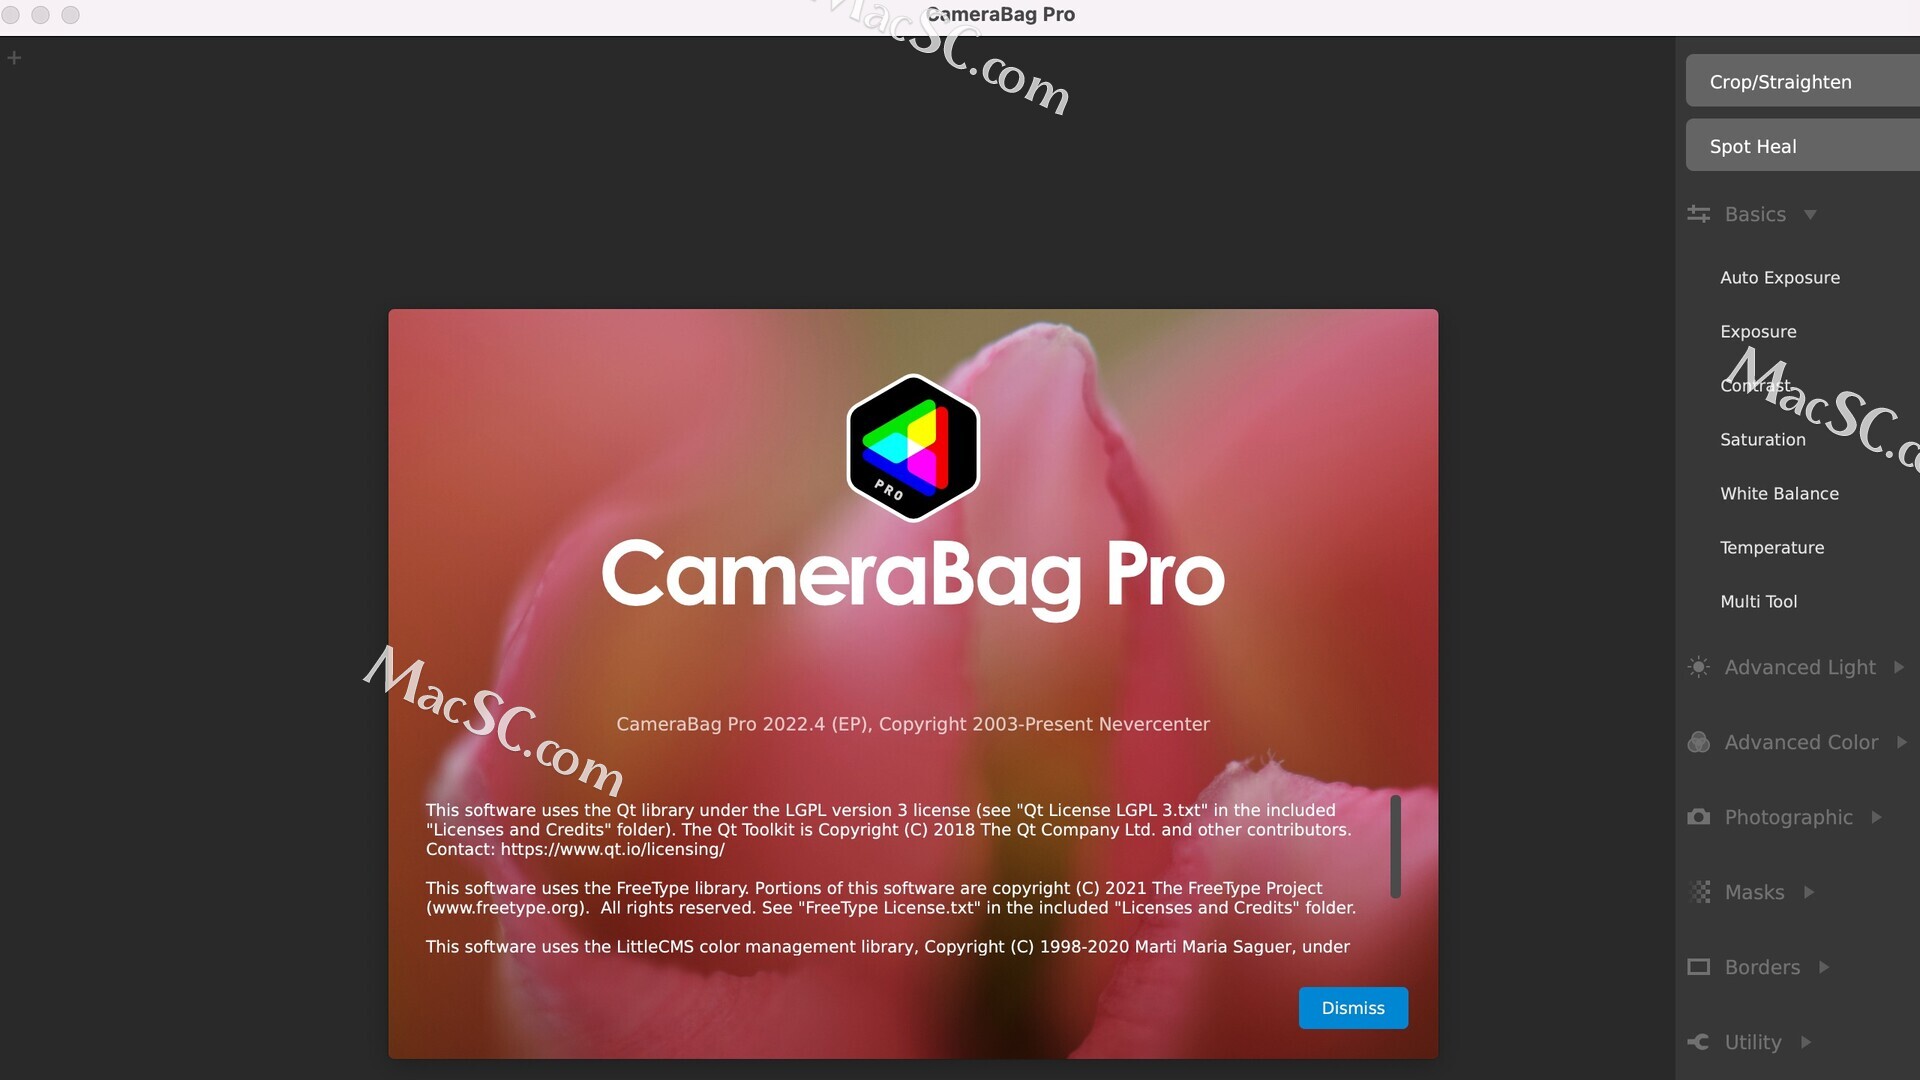Screen dimensions: 1920x1080
Task: Click the Multi Tool adjustment item
Action: tap(1759, 600)
